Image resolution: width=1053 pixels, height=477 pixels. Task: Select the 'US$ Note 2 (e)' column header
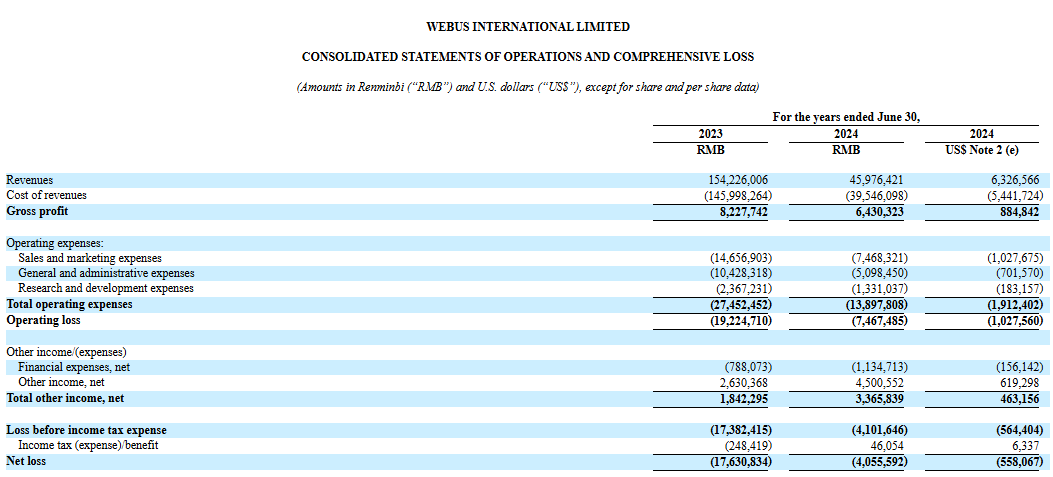point(981,150)
